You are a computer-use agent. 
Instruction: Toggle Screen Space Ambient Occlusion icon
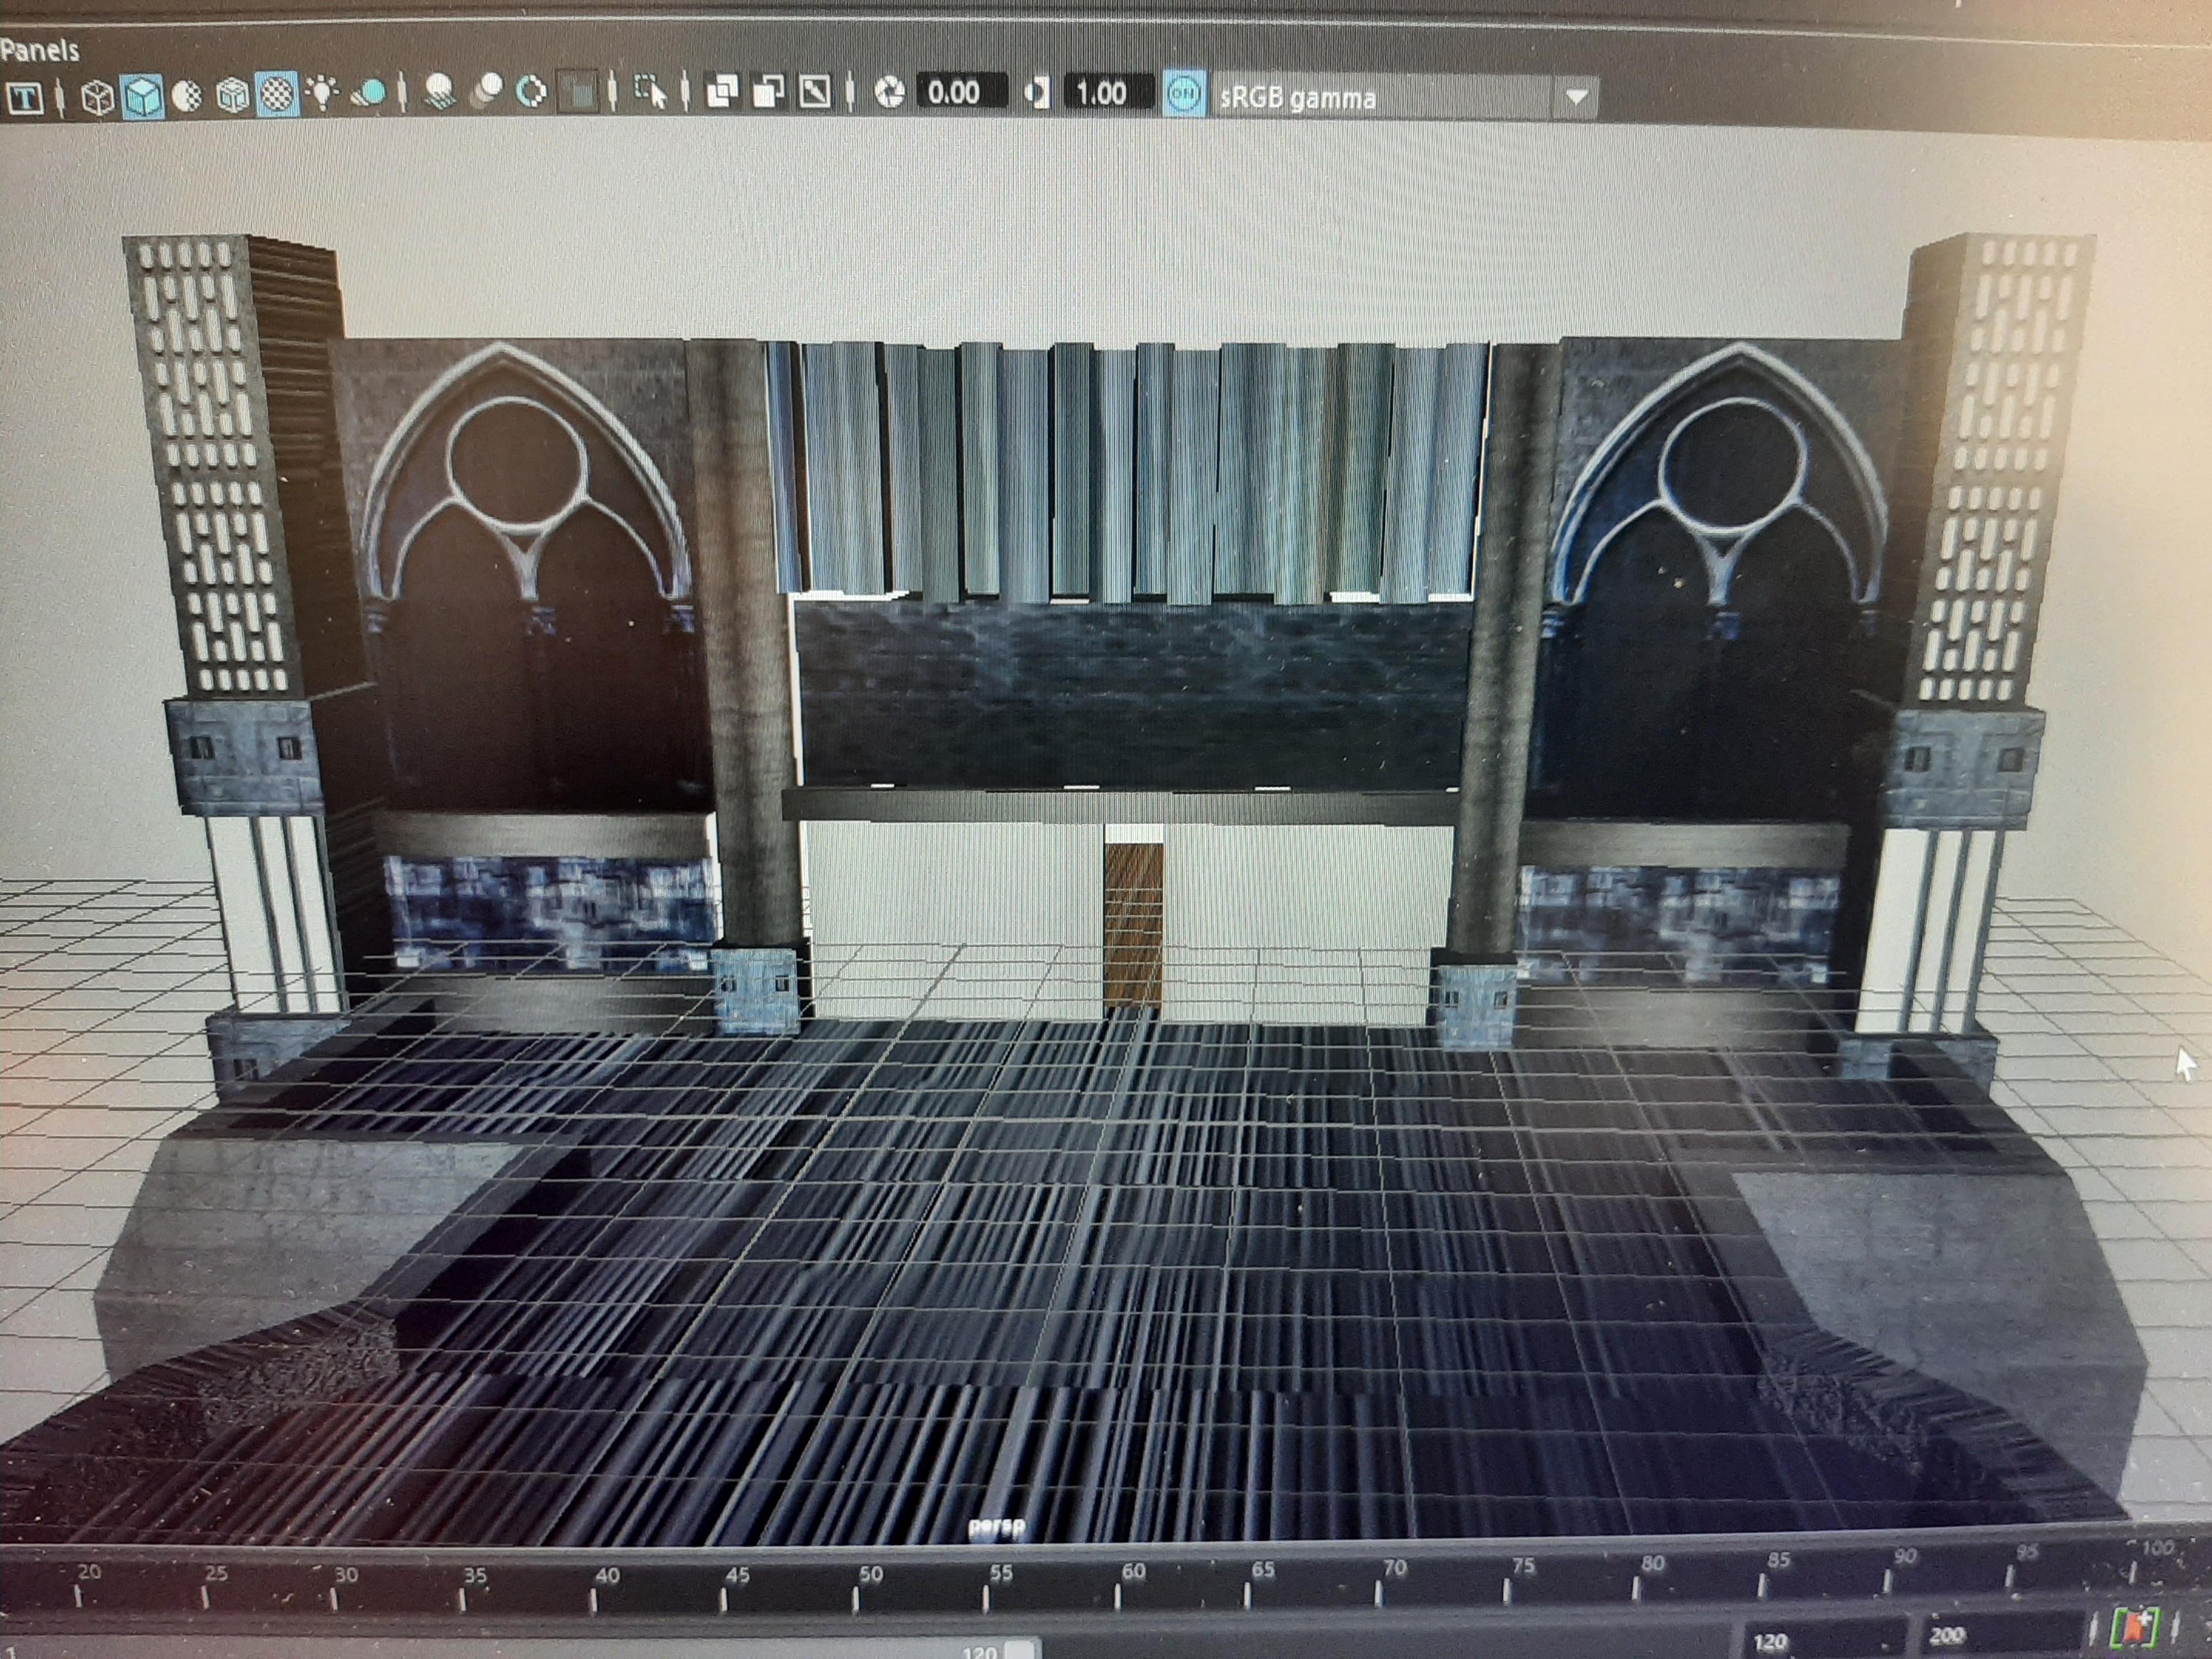pos(440,93)
